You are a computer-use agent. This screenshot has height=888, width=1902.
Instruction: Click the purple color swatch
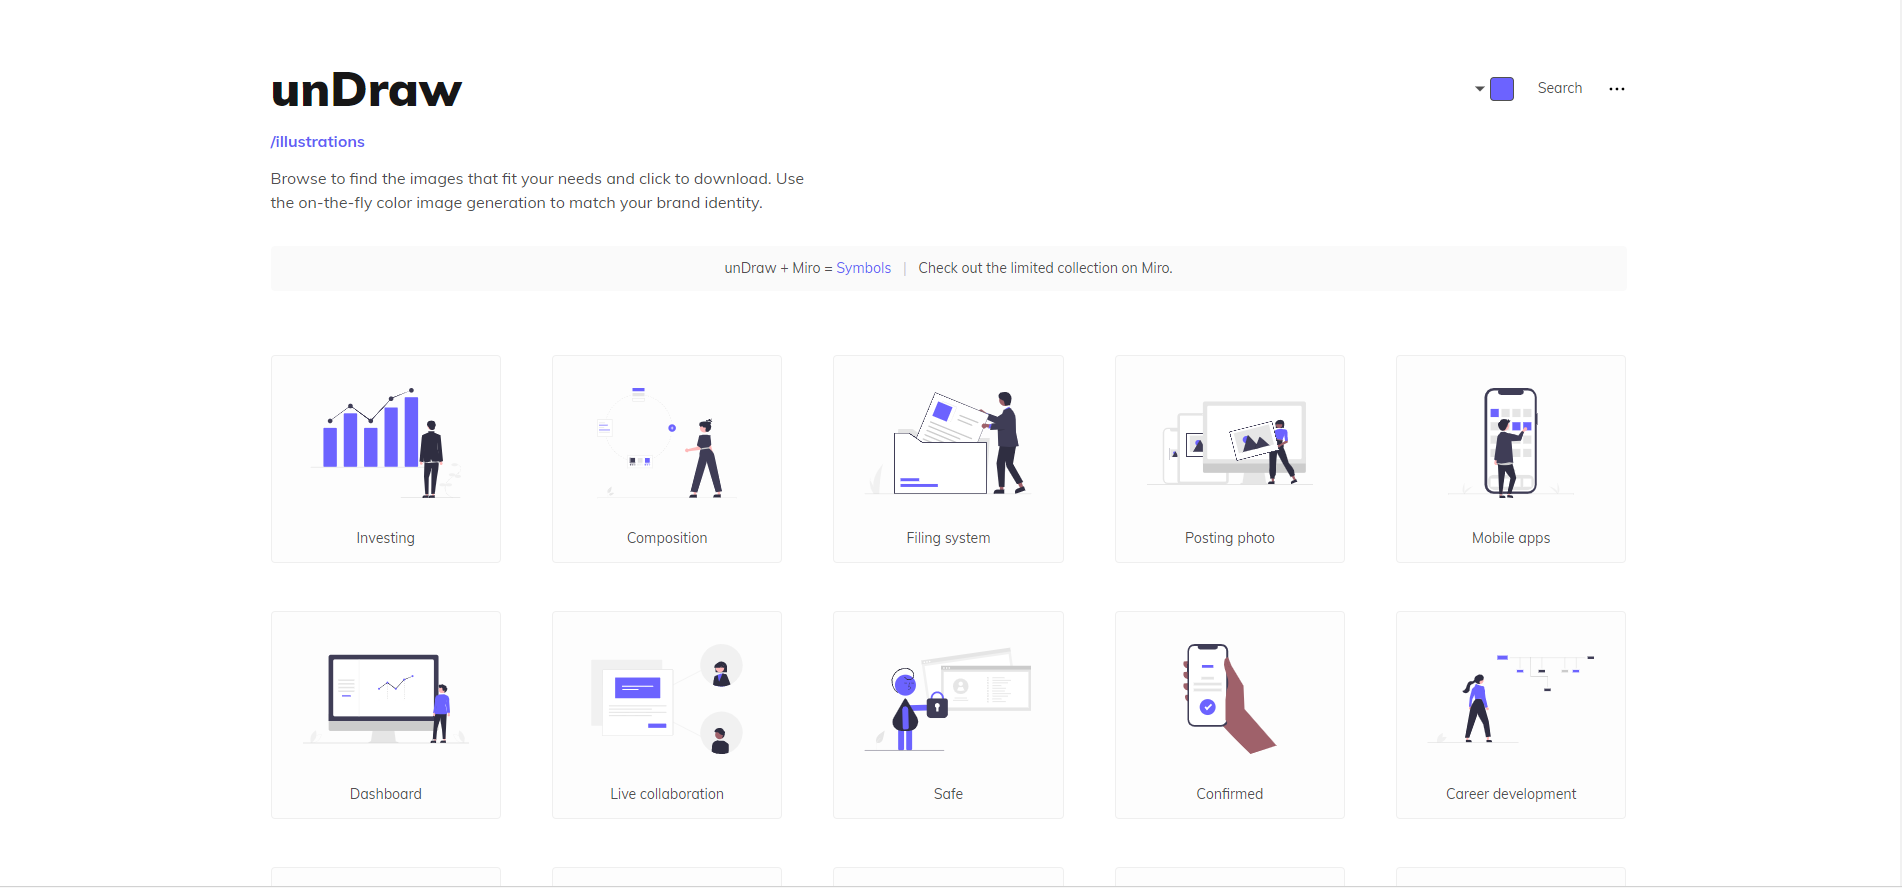1502,89
